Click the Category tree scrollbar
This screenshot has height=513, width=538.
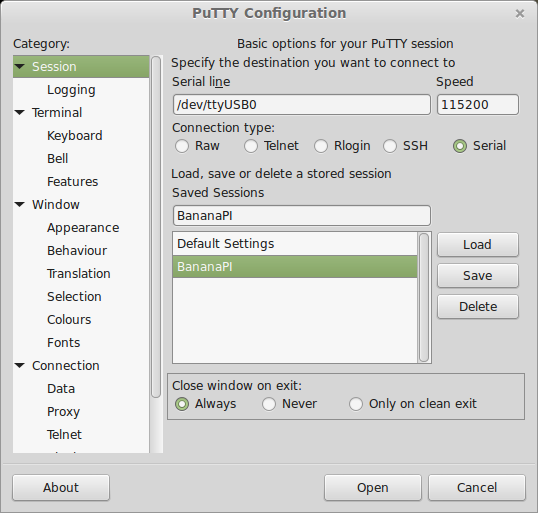click(156, 227)
